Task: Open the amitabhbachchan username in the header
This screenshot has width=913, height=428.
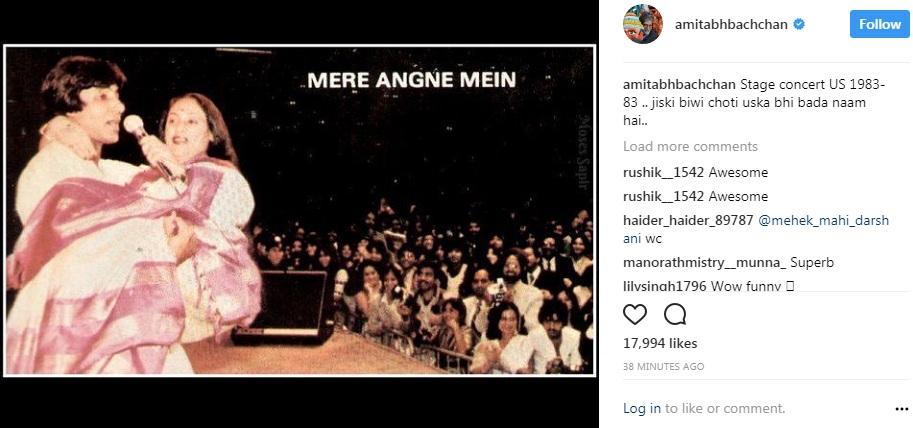Action: click(731, 24)
